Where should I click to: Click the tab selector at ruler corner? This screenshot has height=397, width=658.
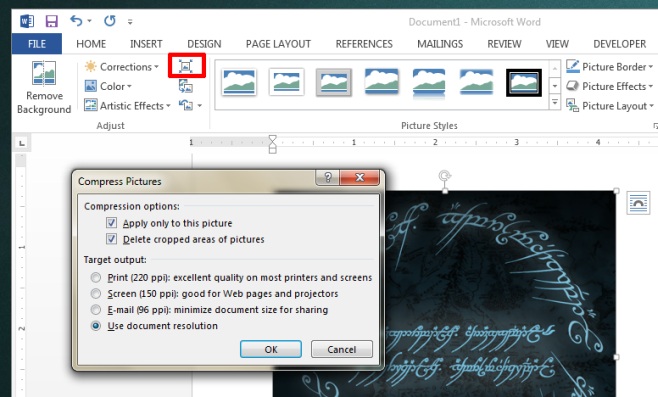(22, 143)
